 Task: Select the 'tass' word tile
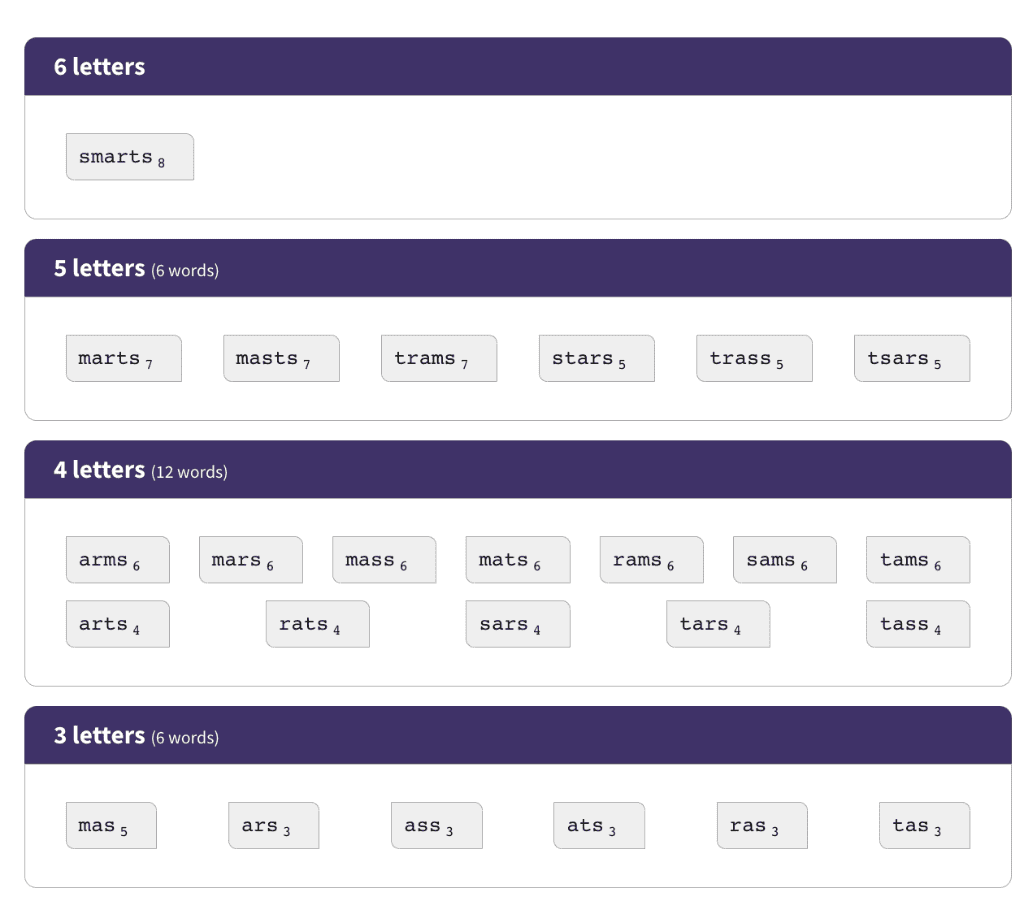[x=918, y=624]
